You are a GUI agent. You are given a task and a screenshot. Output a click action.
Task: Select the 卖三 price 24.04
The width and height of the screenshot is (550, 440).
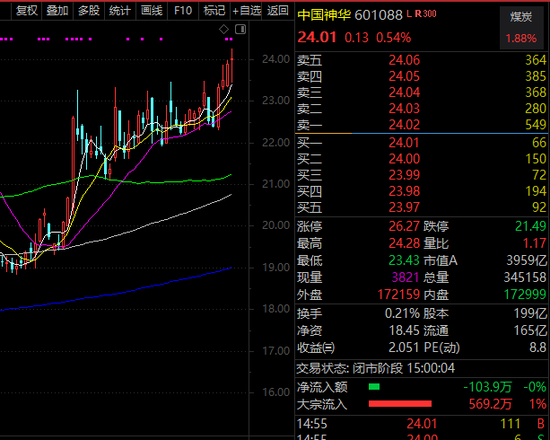[404, 93]
